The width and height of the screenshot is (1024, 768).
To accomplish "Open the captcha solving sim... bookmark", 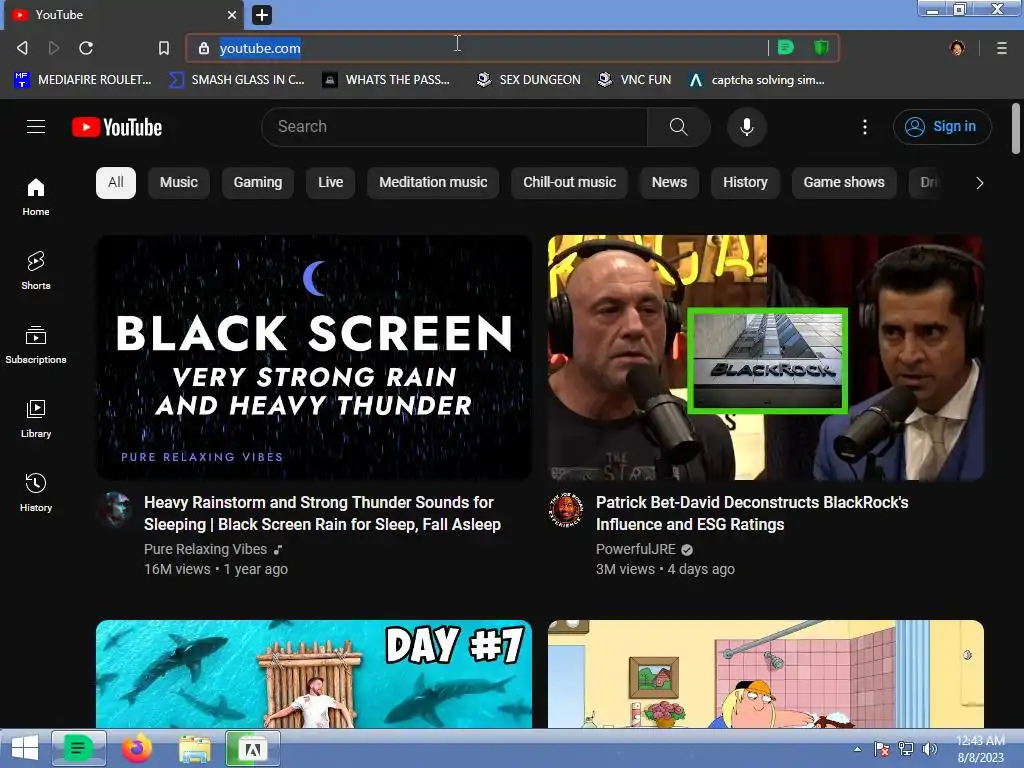I will click(x=757, y=80).
